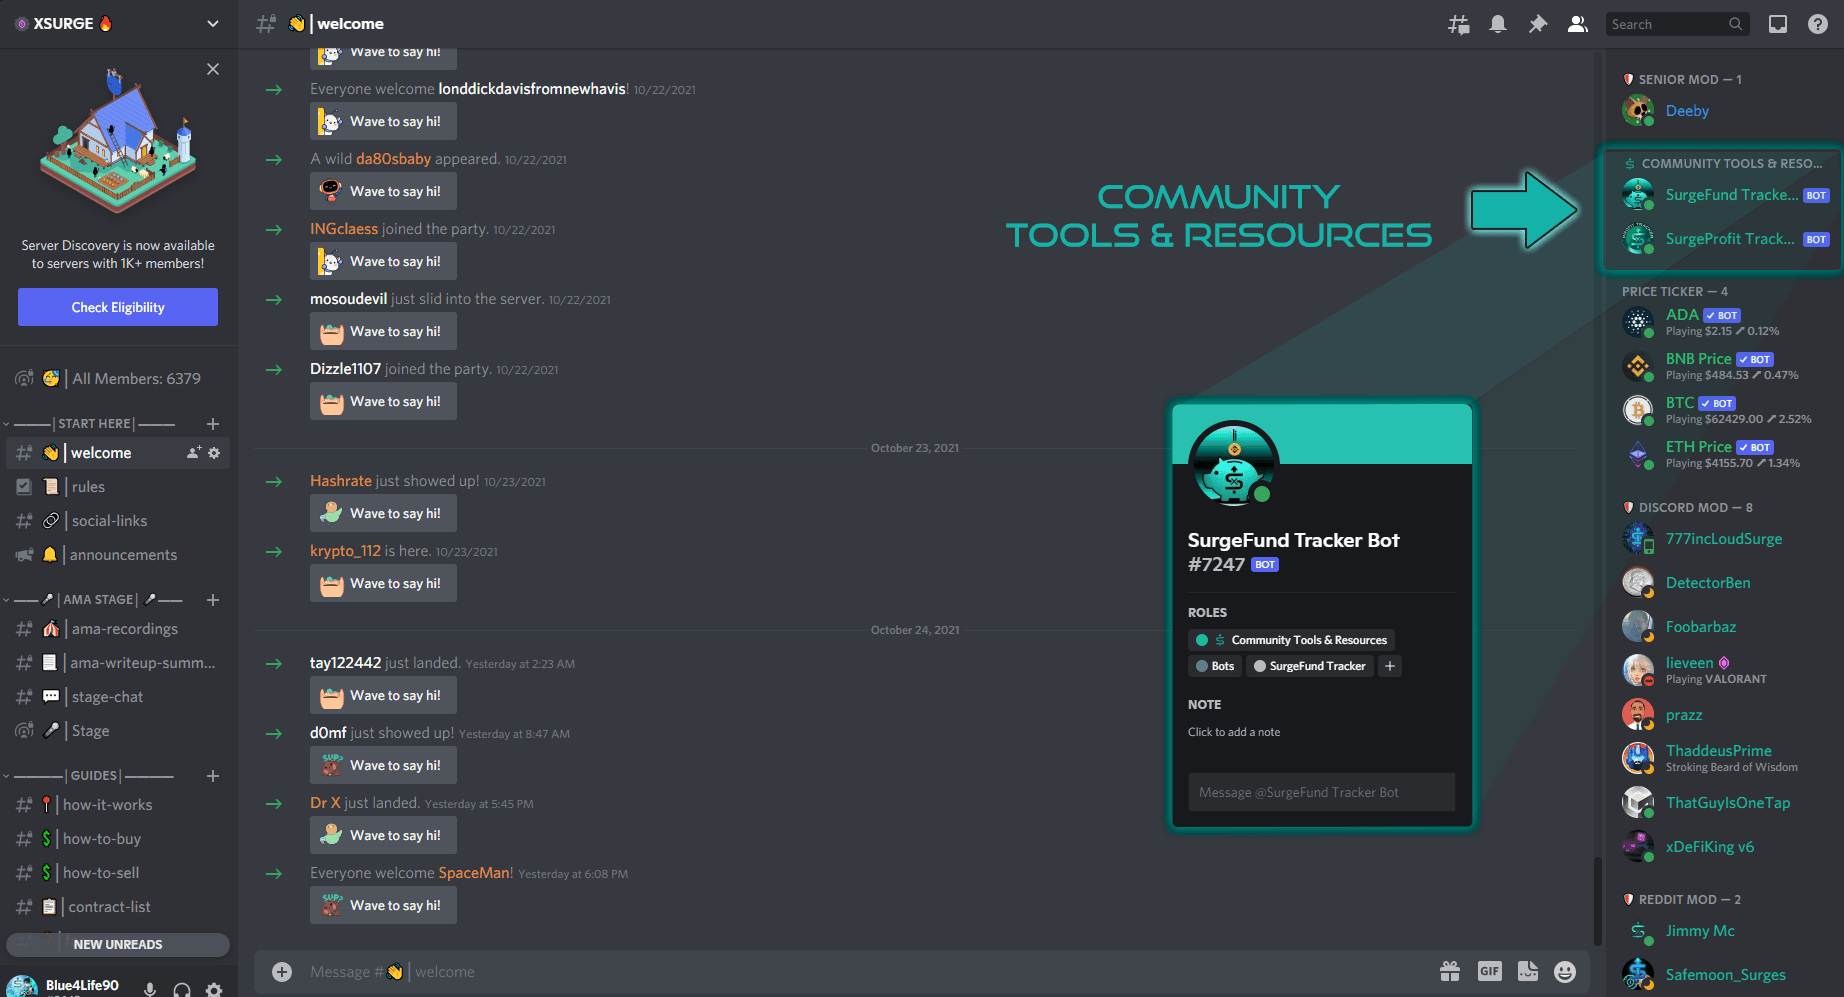Viewport: 1844px width, 997px height.
Task: Add channel to START HERE category
Action: click(x=213, y=424)
